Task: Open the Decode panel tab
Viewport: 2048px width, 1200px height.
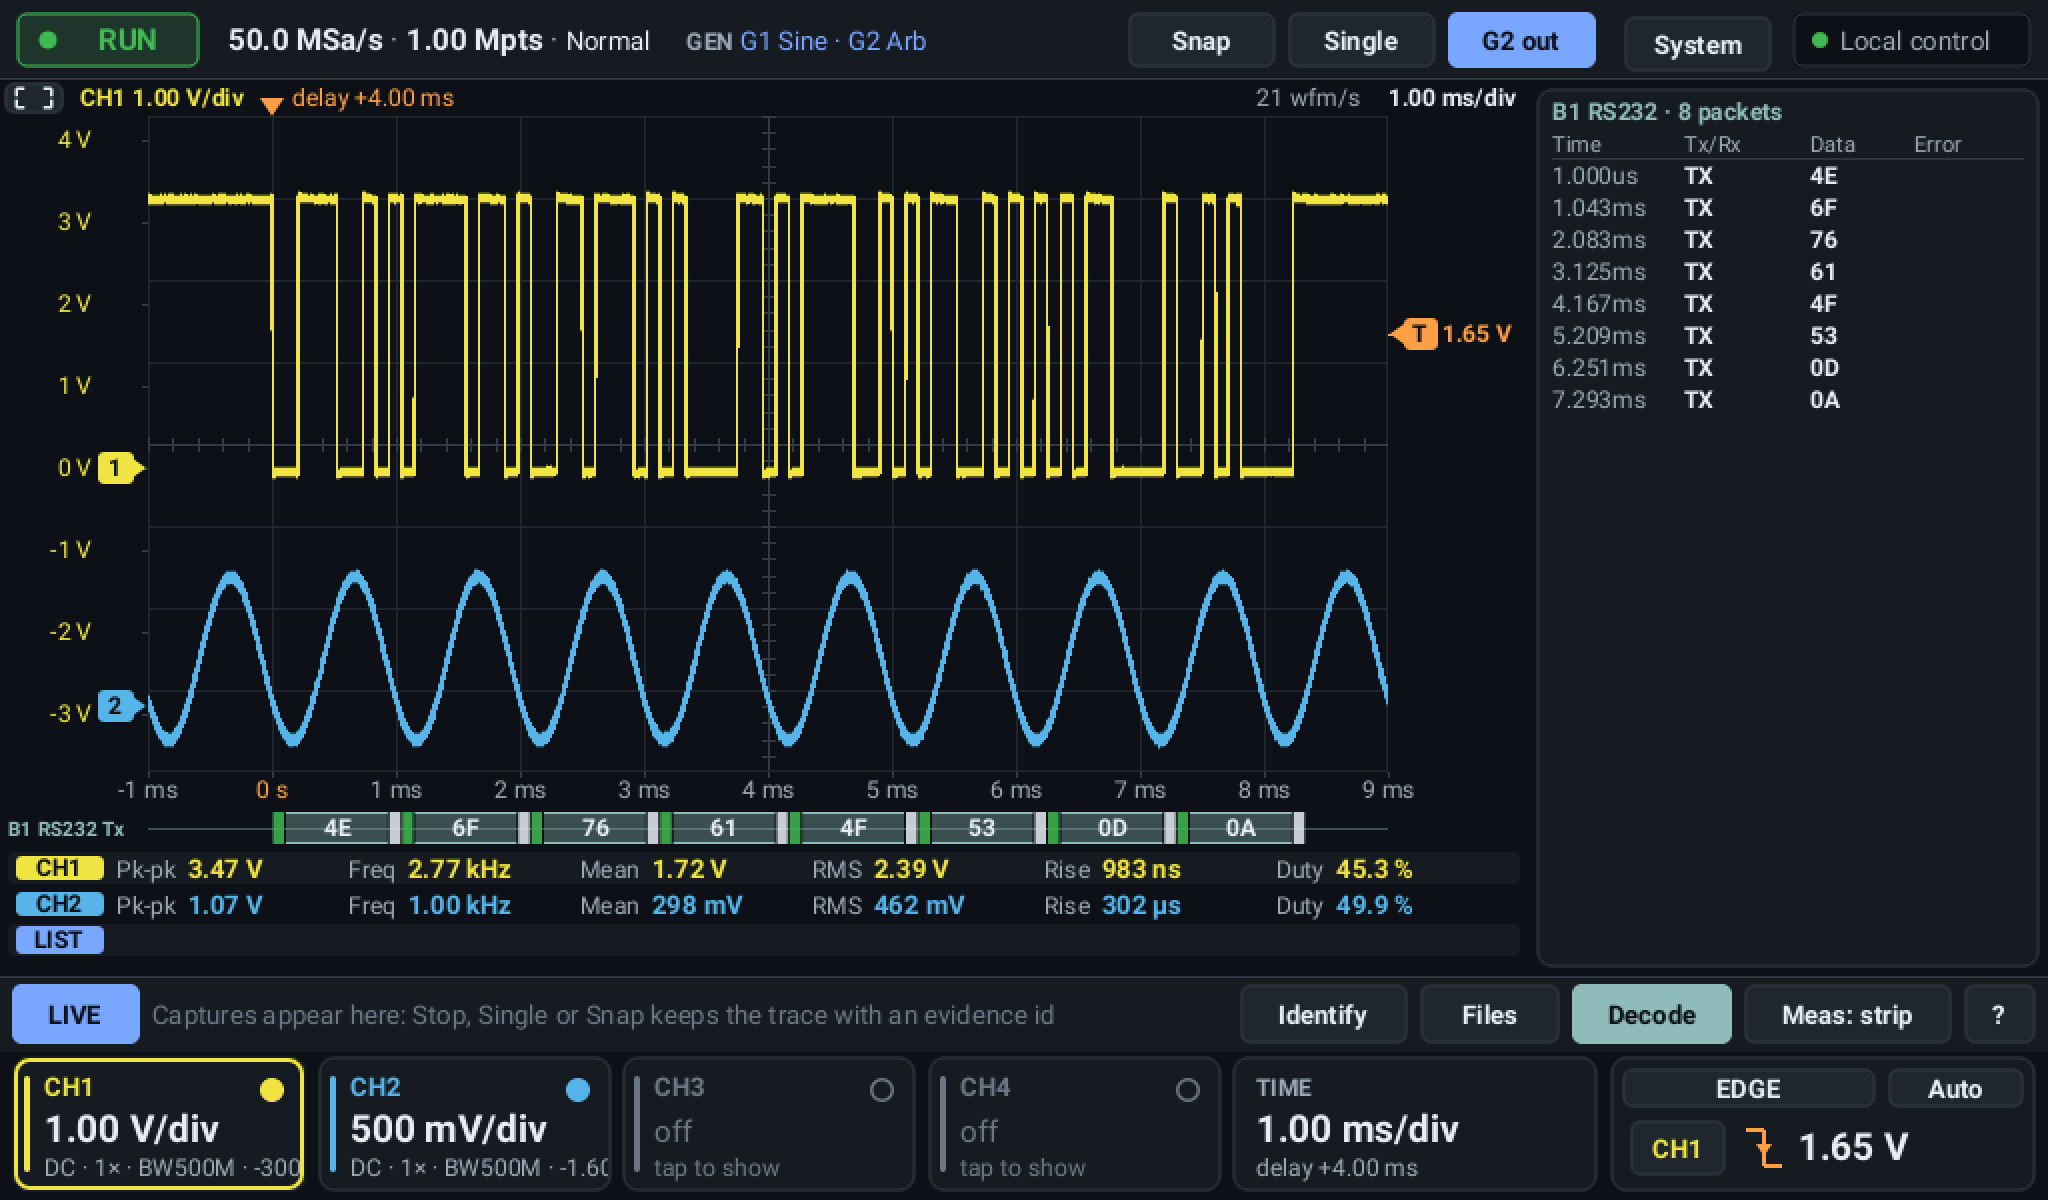Action: pyautogui.click(x=1651, y=1015)
